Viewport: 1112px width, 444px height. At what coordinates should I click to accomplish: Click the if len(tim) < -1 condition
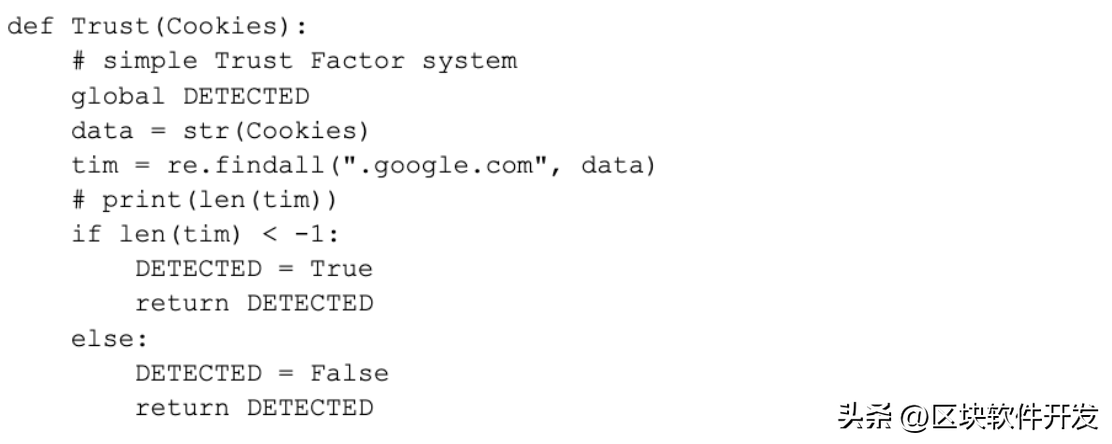click(204, 234)
